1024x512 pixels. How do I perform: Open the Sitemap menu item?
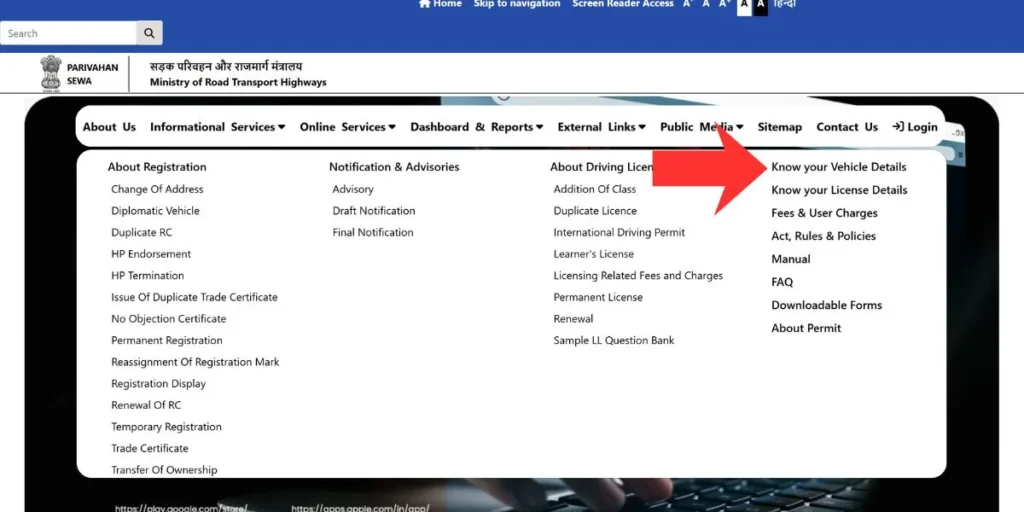pos(780,127)
